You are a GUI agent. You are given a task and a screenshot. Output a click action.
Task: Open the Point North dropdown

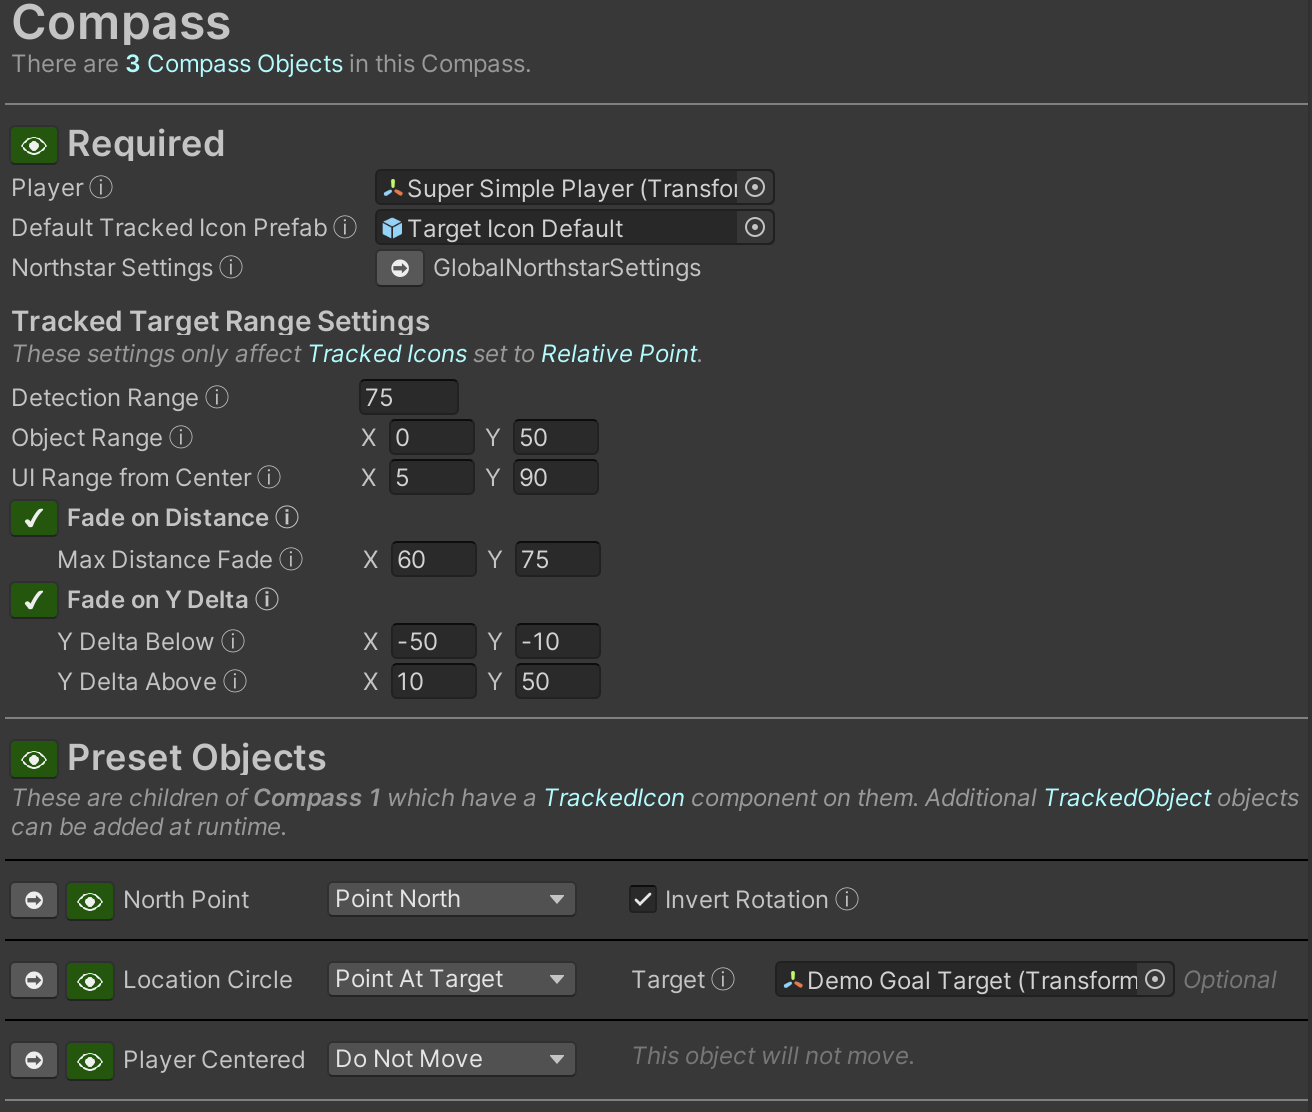coord(451,899)
